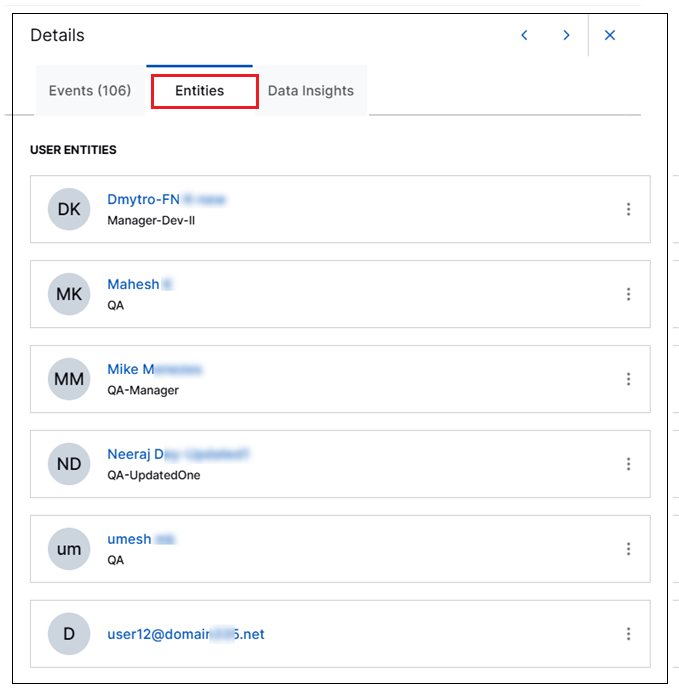
Task: Switch to the Entities tab
Action: click(200, 91)
